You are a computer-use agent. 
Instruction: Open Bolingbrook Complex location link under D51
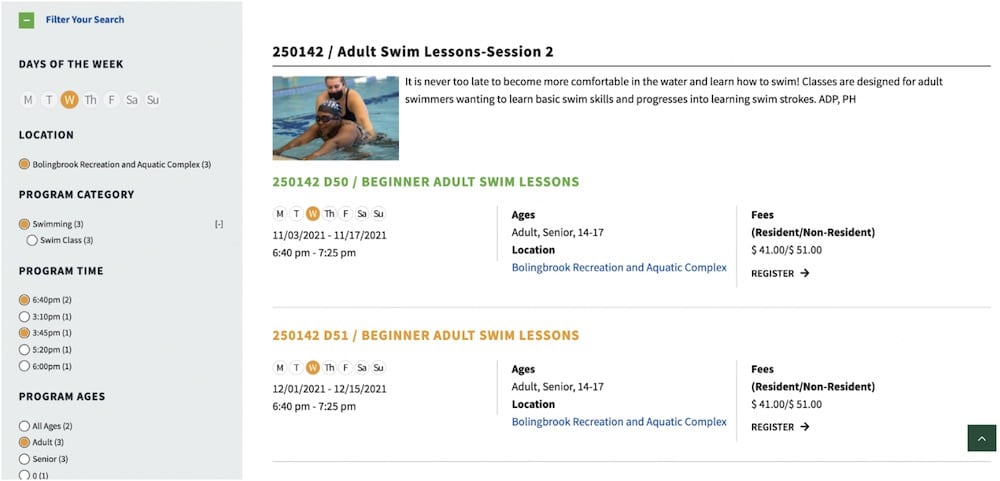coord(619,422)
